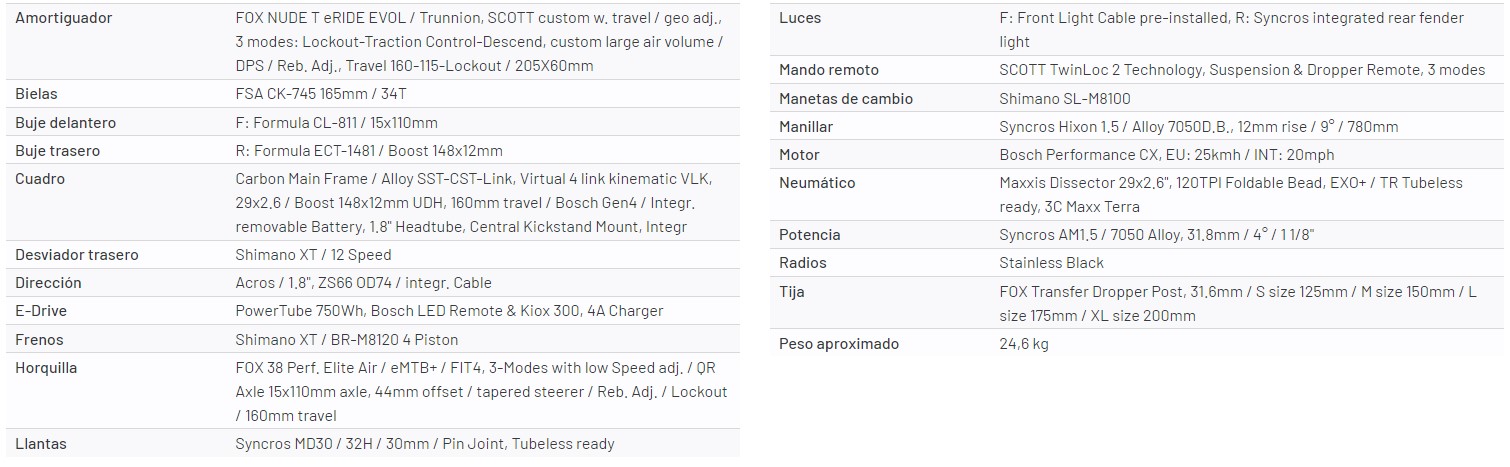
Task: Select the Shimano XT 12 Speed value
Action: coord(313,255)
